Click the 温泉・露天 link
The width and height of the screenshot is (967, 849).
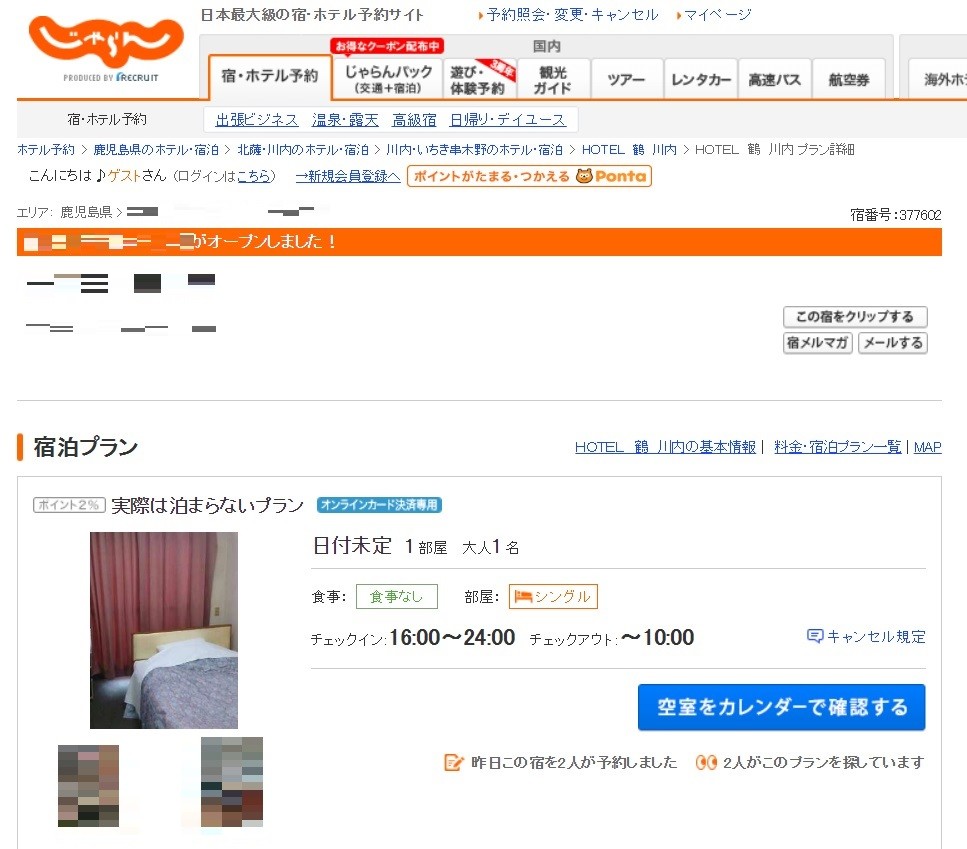343,119
